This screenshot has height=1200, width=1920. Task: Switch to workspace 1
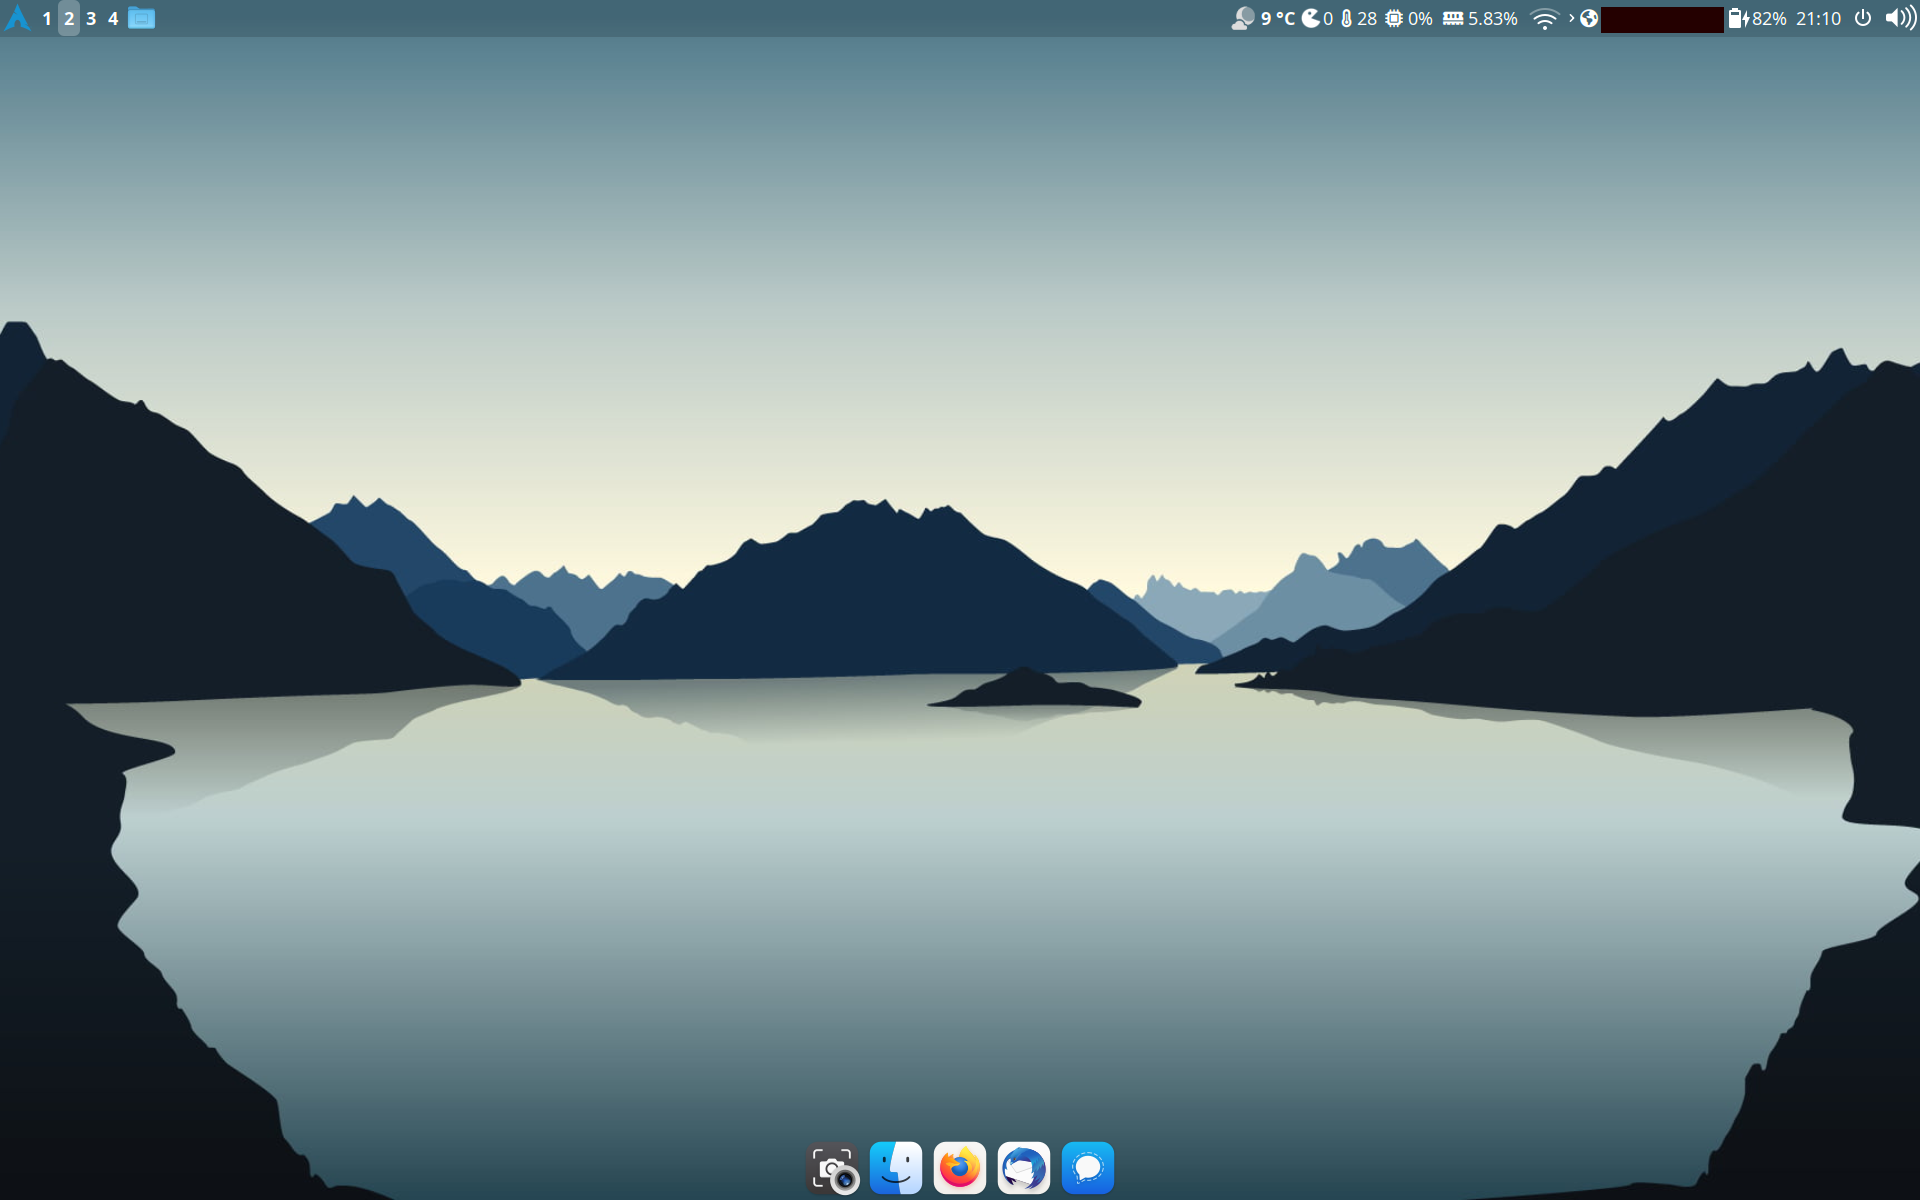46,18
